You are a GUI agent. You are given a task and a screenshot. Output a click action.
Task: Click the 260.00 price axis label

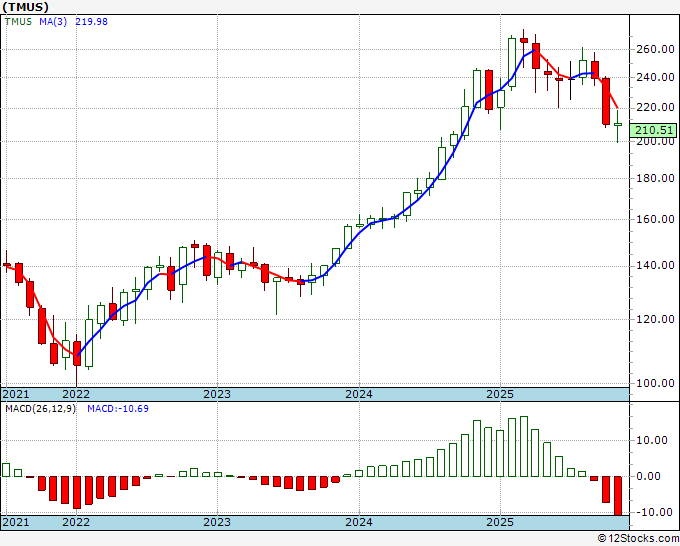tap(655, 49)
